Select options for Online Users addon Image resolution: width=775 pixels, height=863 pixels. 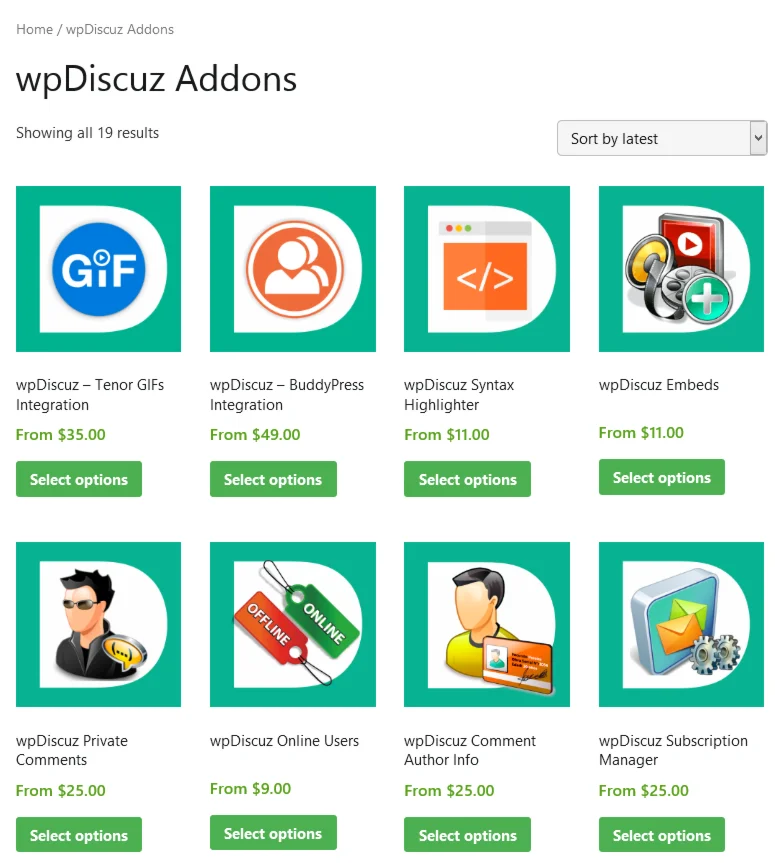tap(273, 833)
